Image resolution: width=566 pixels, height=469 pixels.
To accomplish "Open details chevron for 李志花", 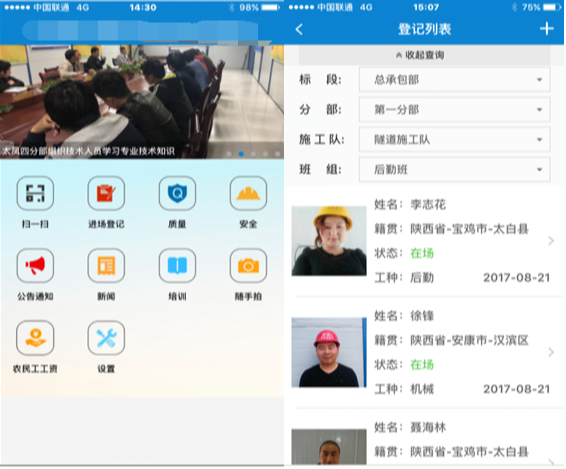I will click(x=551, y=241).
